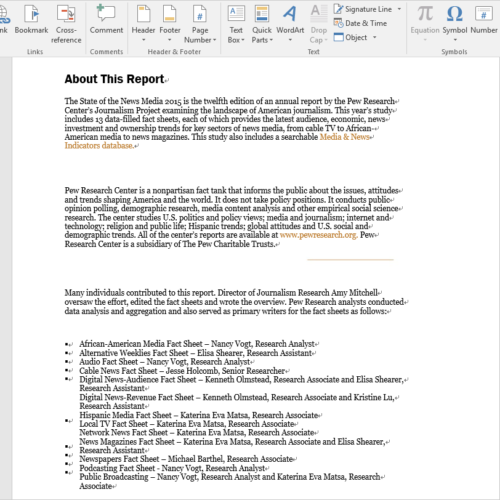Click the Page Number icon
This screenshot has width=500, height=500.
(x=200, y=14)
